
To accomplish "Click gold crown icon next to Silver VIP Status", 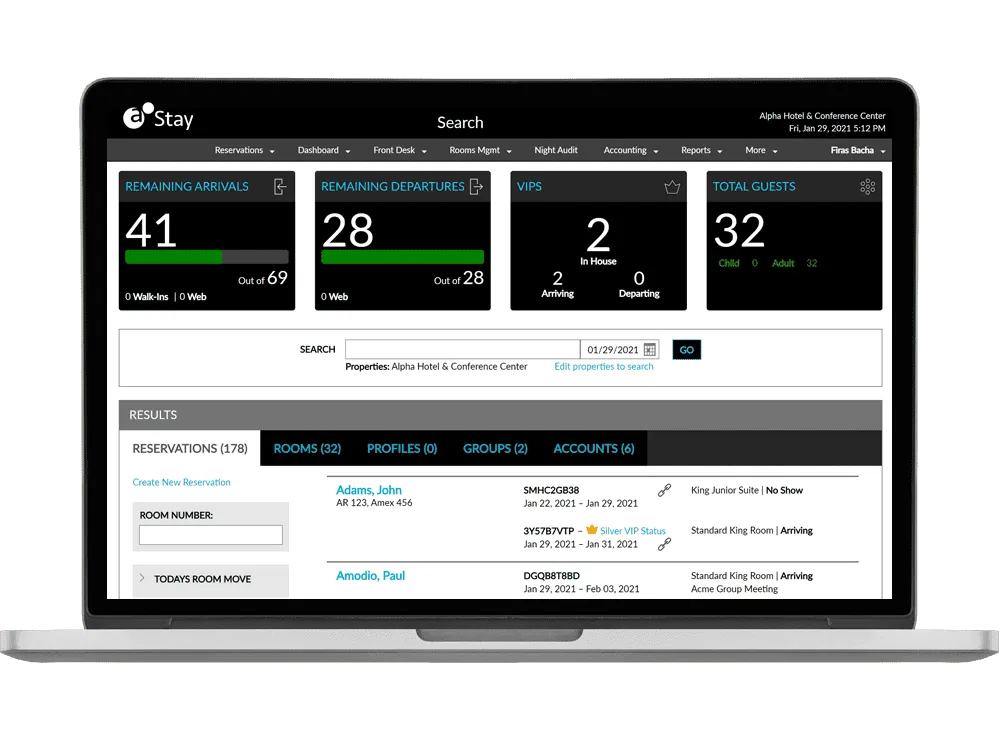I will coord(592,530).
